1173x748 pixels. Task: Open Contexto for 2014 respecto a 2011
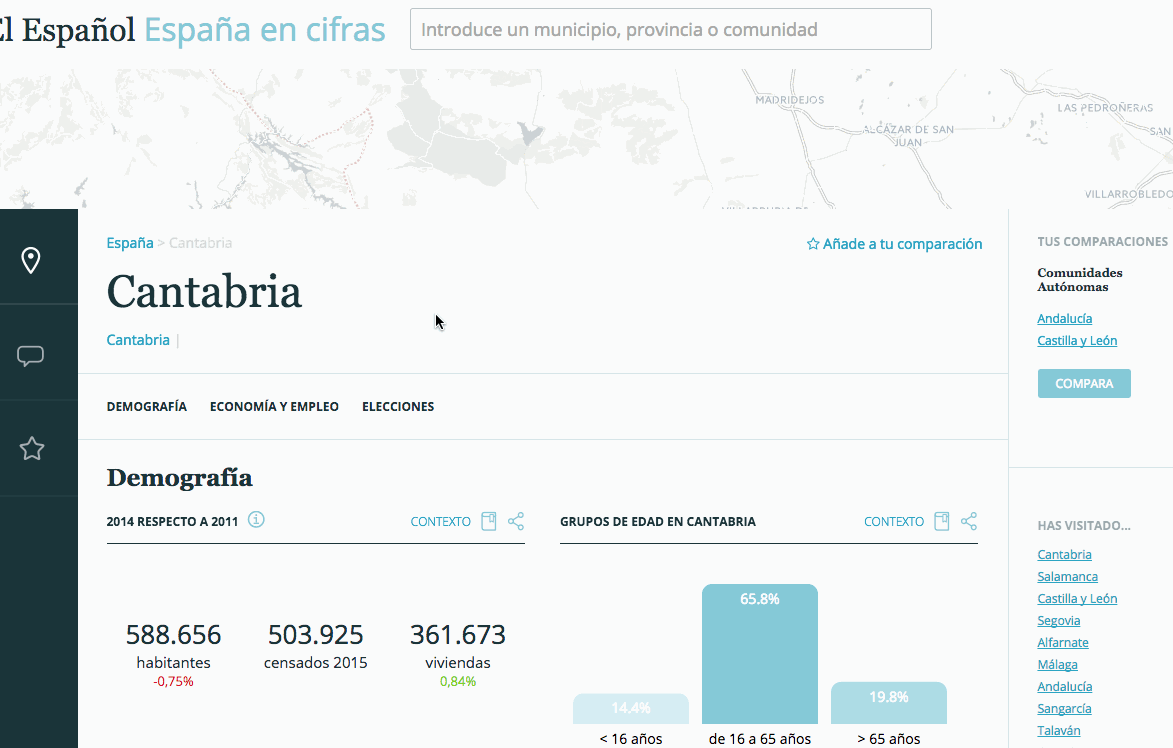pos(441,521)
